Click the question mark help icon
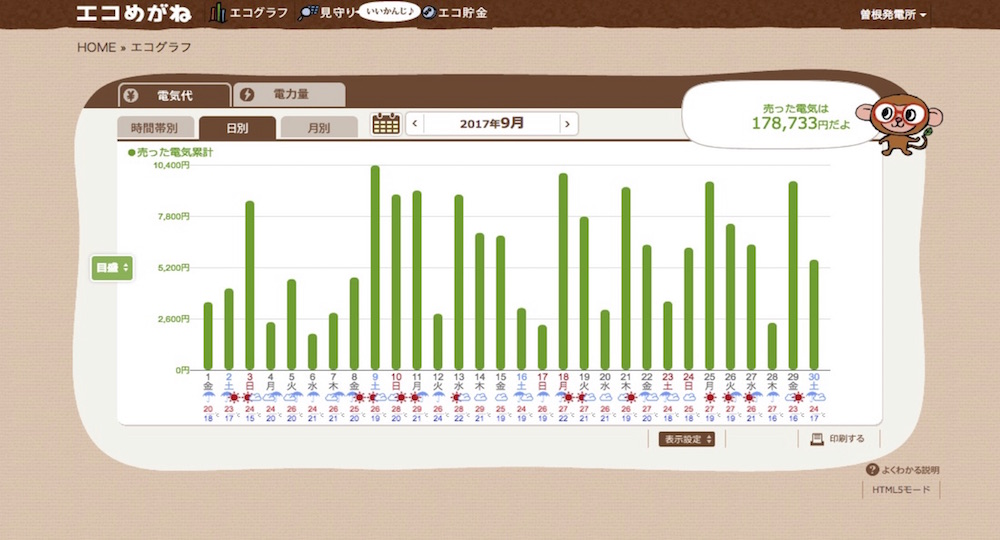 click(872, 470)
